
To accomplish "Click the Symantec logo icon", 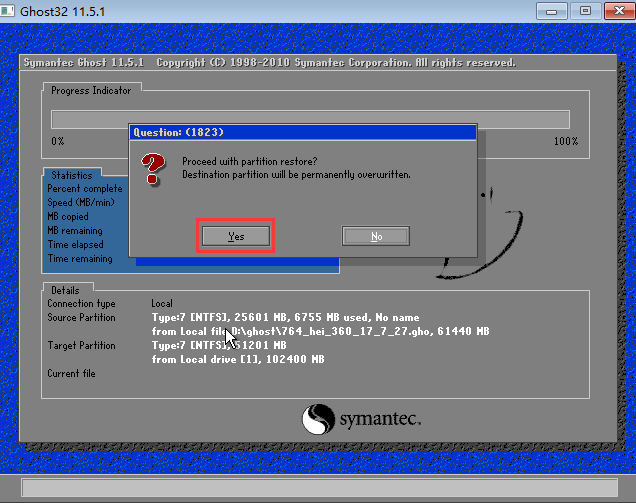I will (x=319, y=418).
